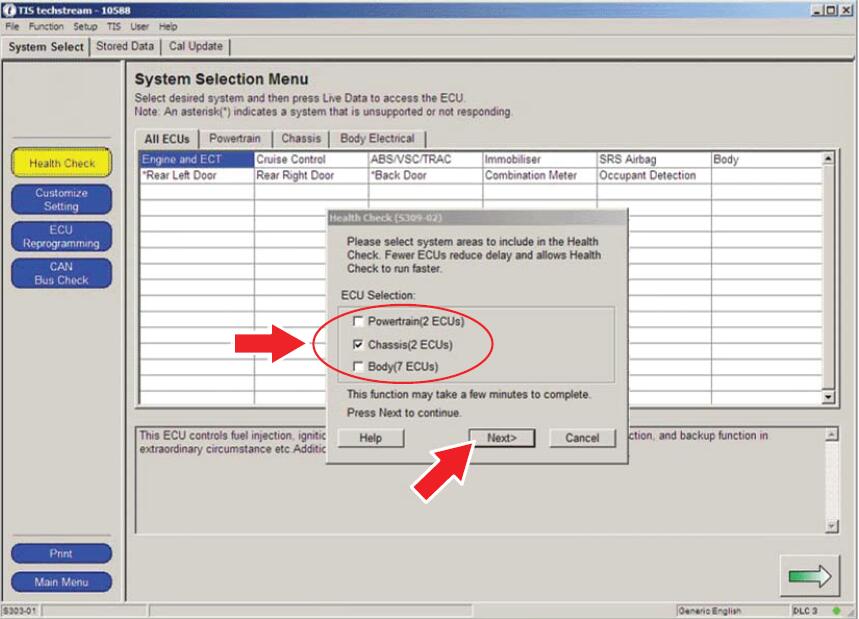The height and width of the screenshot is (619, 859).
Task: Select the Cruise Control system
Action: click(311, 159)
